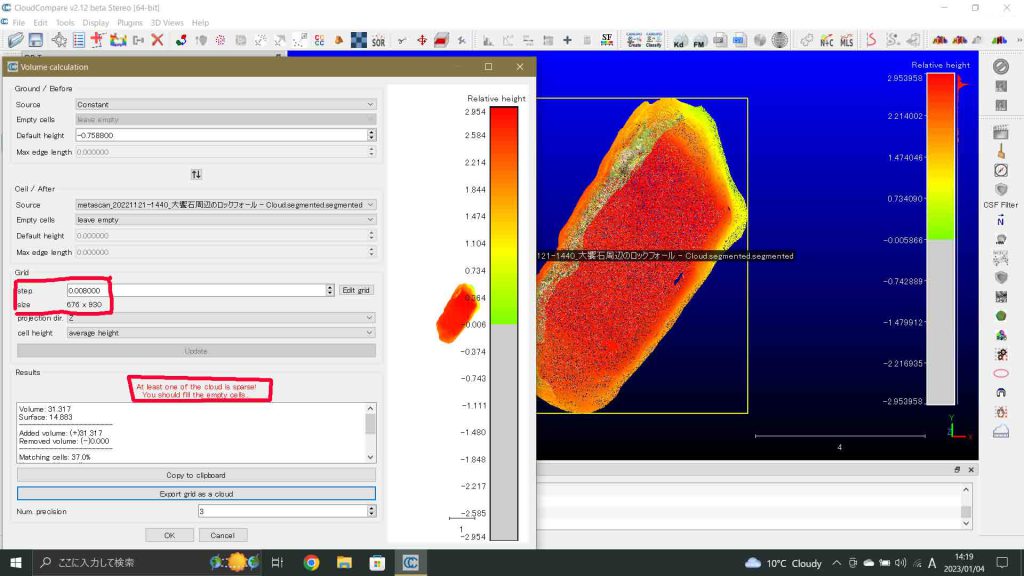Click Export grid as a cloud button
Image resolution: width=1024 pixels, height=576 pixels.
[196, 494]
